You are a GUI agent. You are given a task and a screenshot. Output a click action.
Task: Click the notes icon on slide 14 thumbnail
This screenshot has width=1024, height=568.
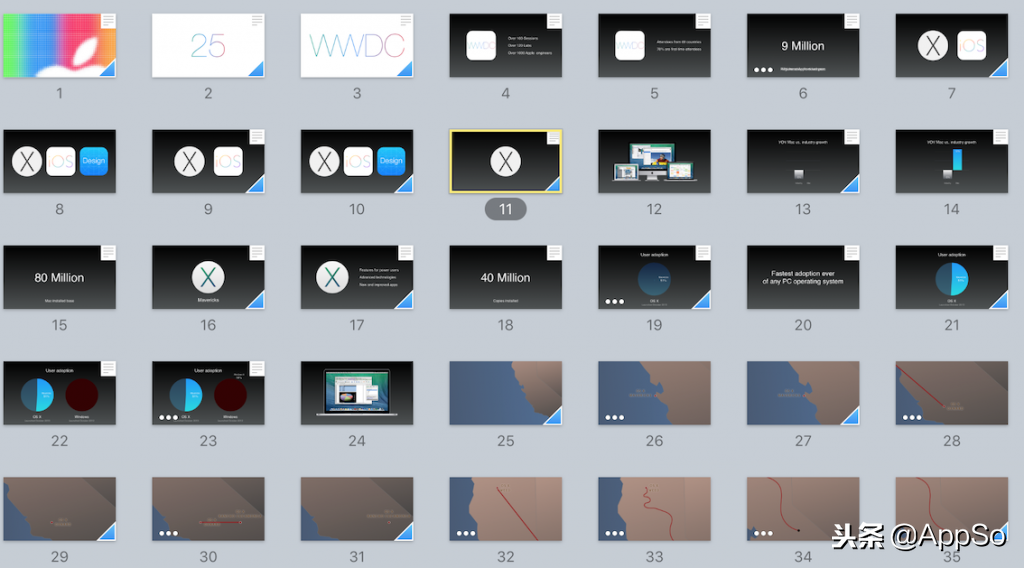click(1001, 136)
